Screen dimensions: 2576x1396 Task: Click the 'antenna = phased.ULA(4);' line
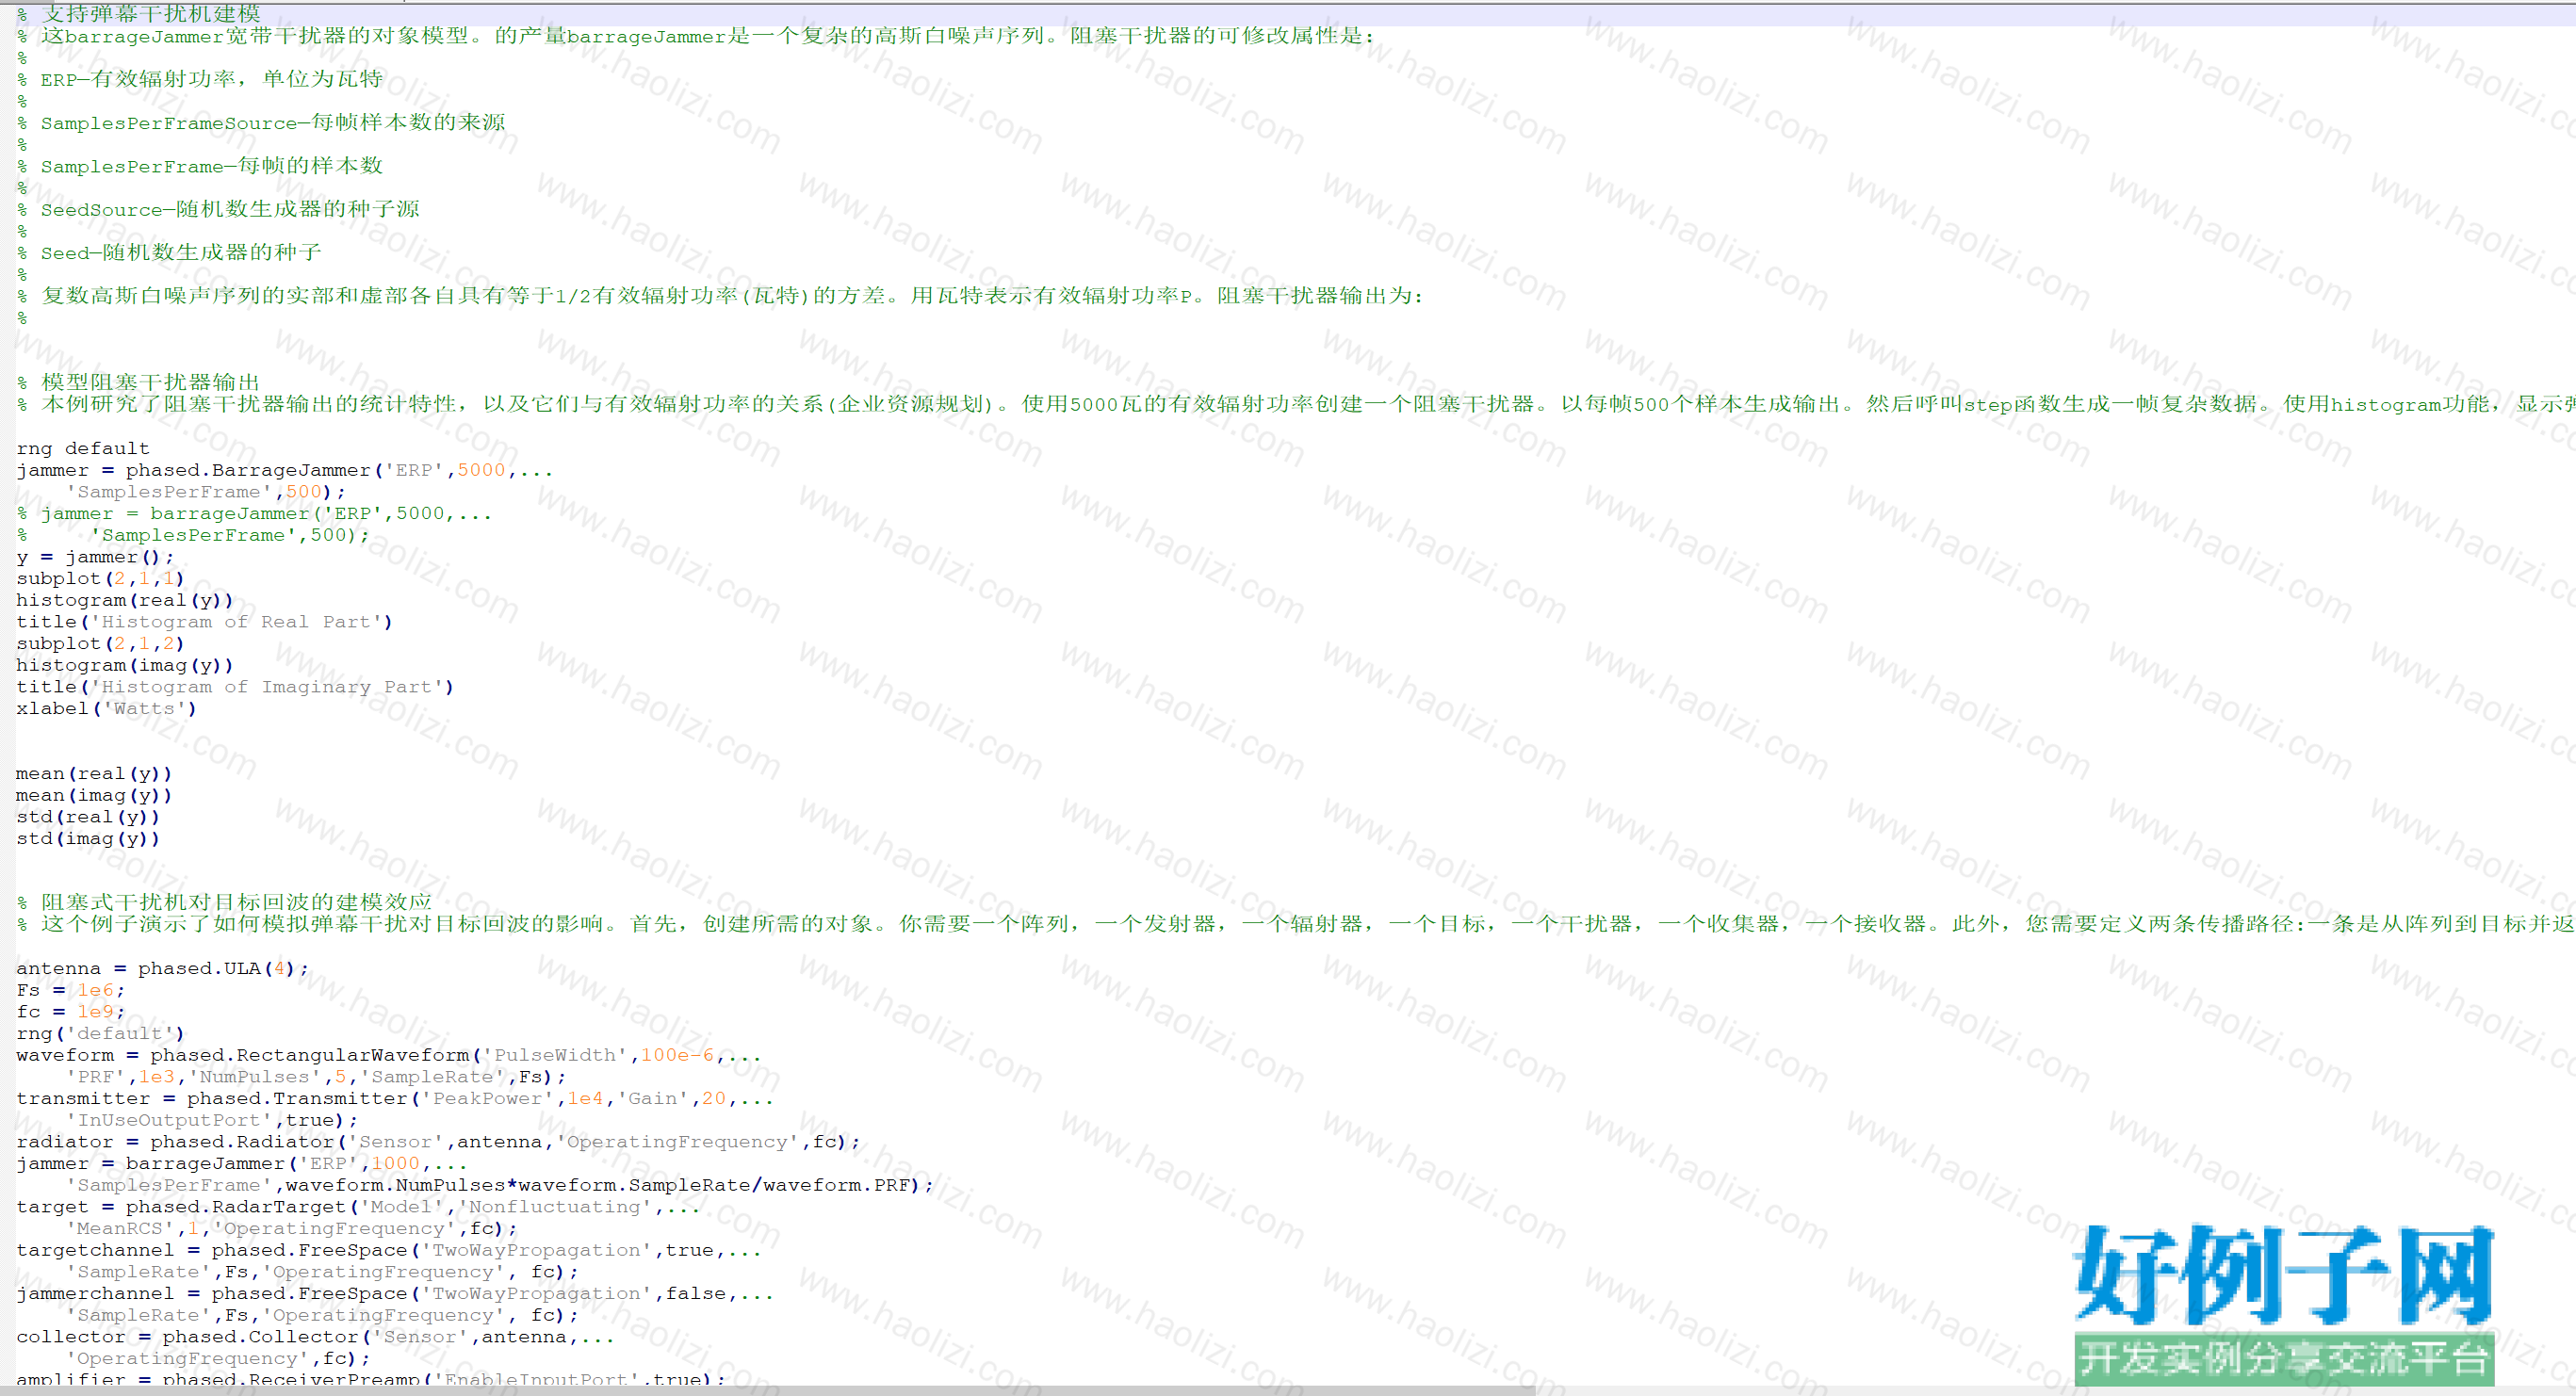pos(162,968)
